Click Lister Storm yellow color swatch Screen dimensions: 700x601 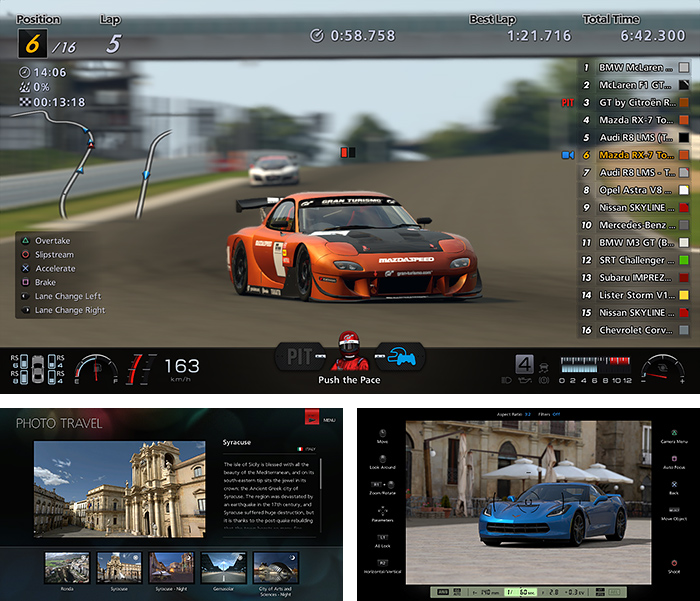[x=683, y=295]
